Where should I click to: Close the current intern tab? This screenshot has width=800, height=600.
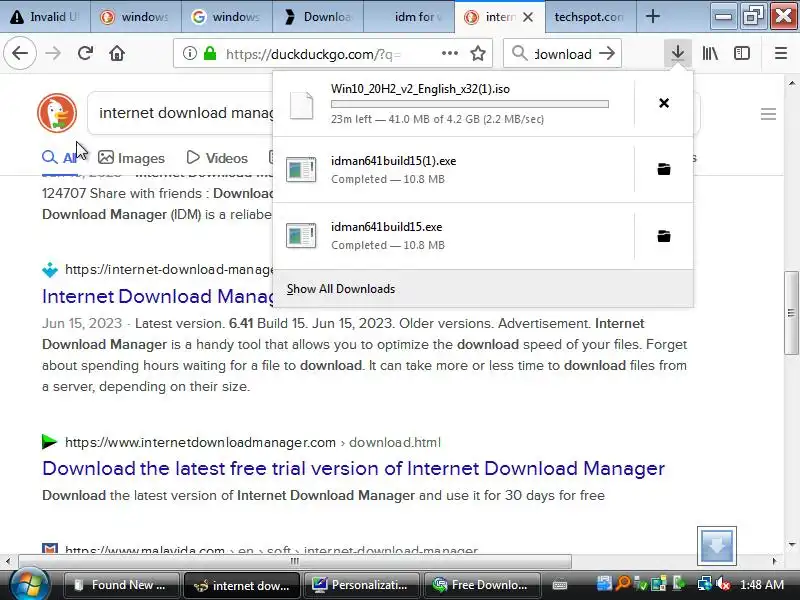click(x=528, y=17)
